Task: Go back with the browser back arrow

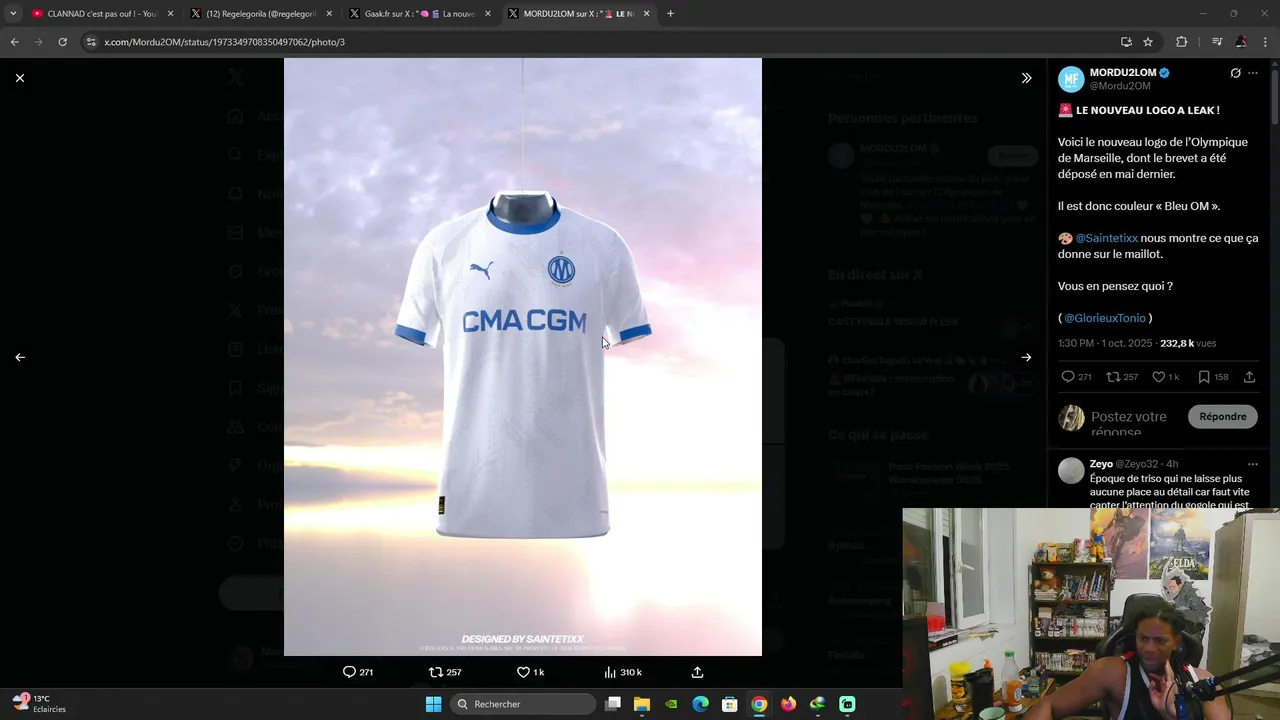Action: 14,42
